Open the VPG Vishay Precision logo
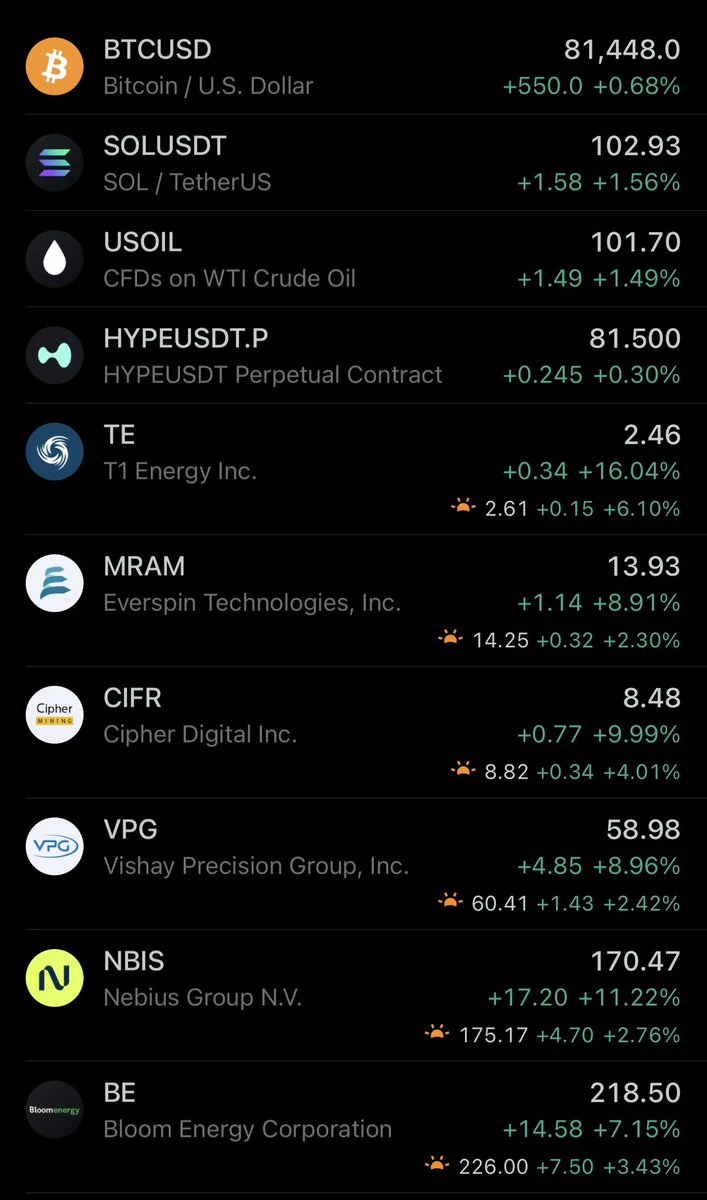Viewport: 707px width, 1200px height. coord(54,846)
